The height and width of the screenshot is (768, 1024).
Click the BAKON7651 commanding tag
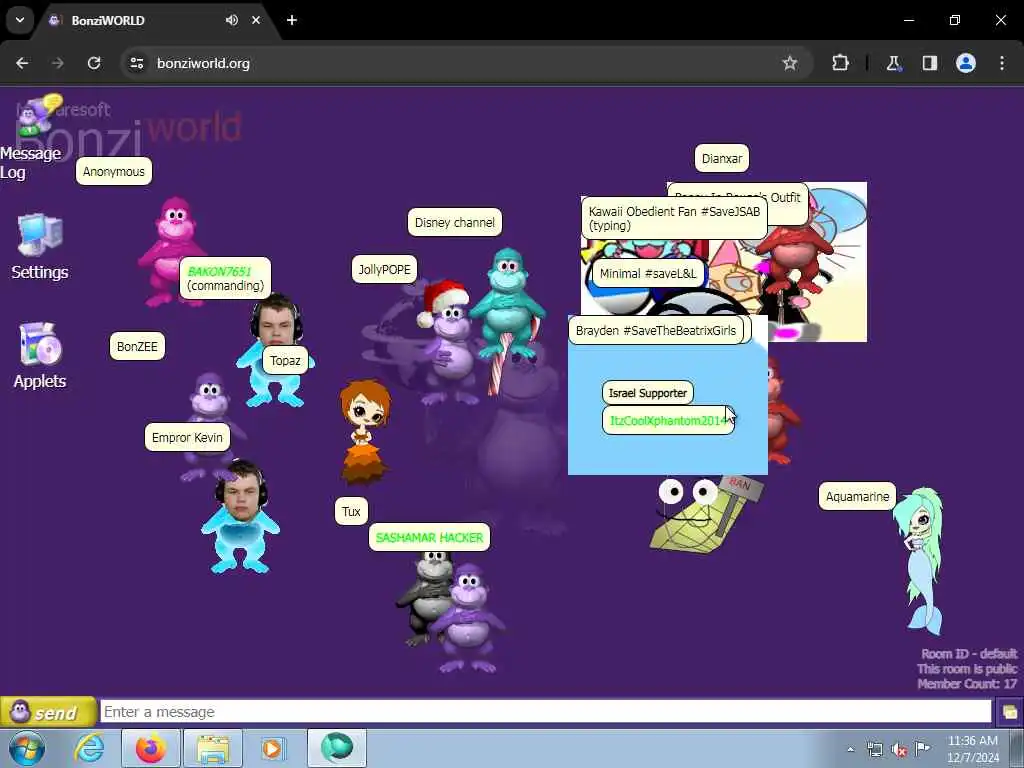click(x=225, y=278)
